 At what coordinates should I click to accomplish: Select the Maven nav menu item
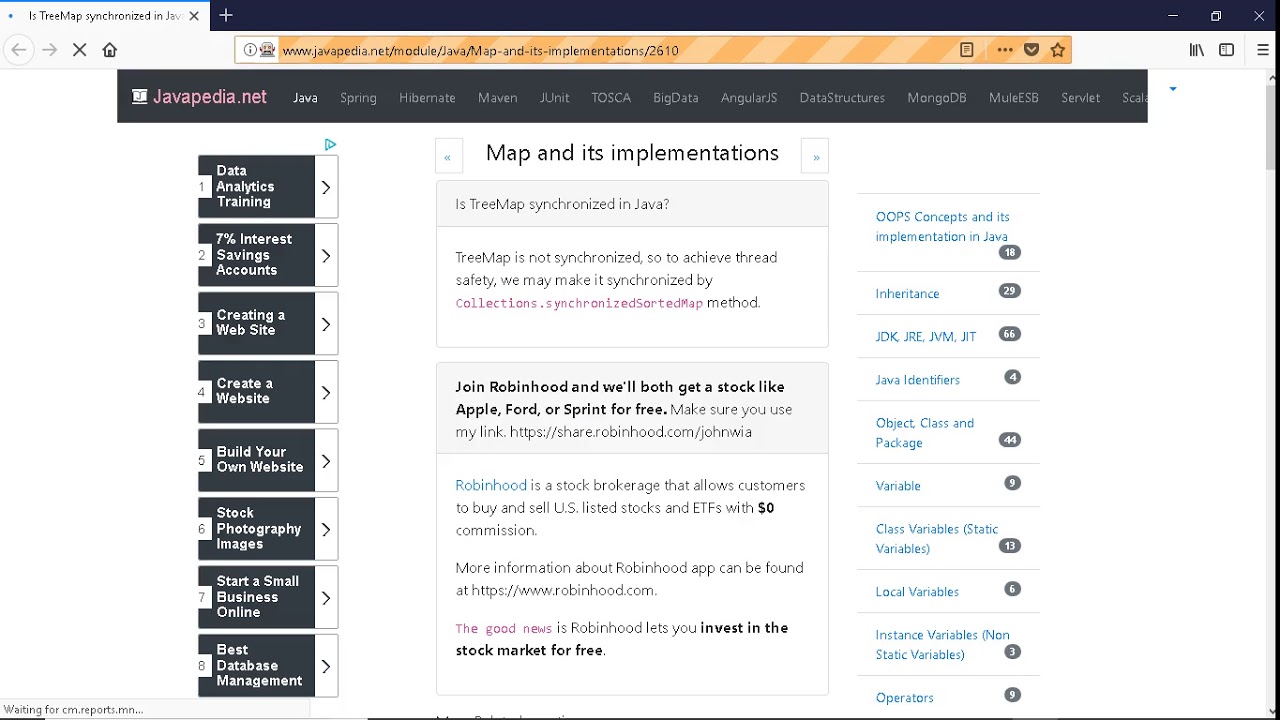click(x=497, y=97)
